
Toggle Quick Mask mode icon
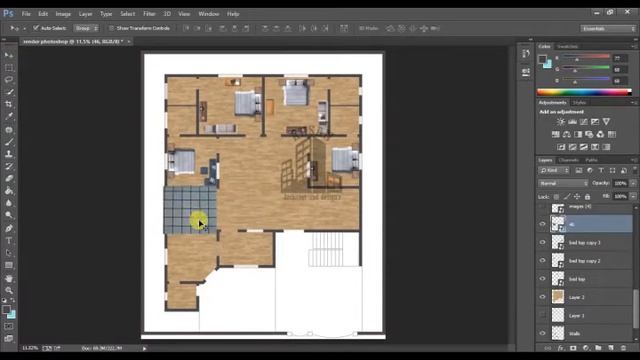coord(9,327)
